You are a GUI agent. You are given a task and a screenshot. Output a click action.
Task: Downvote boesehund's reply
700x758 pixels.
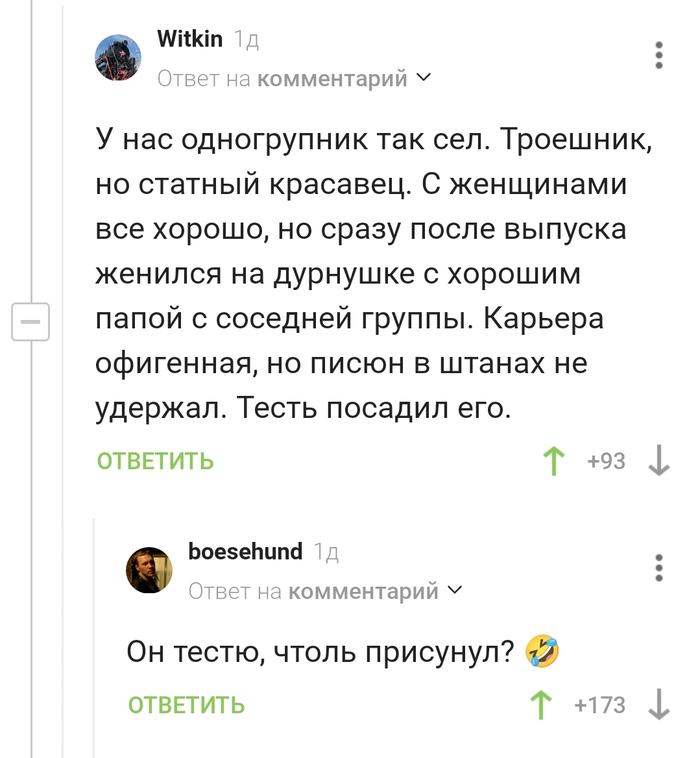pyautogui.click(x=659, y=705)
